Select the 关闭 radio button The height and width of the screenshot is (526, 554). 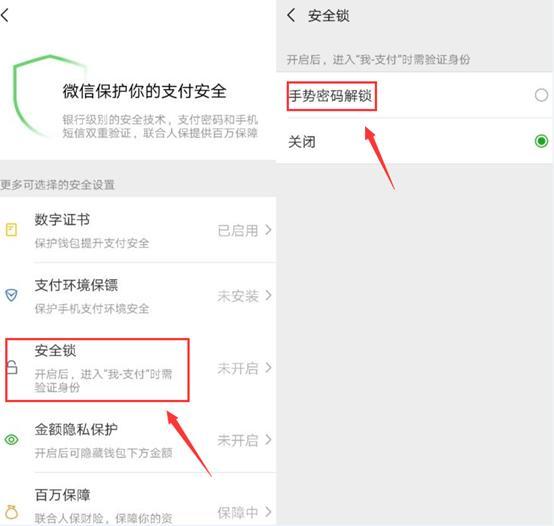click(x=541, y=141)
